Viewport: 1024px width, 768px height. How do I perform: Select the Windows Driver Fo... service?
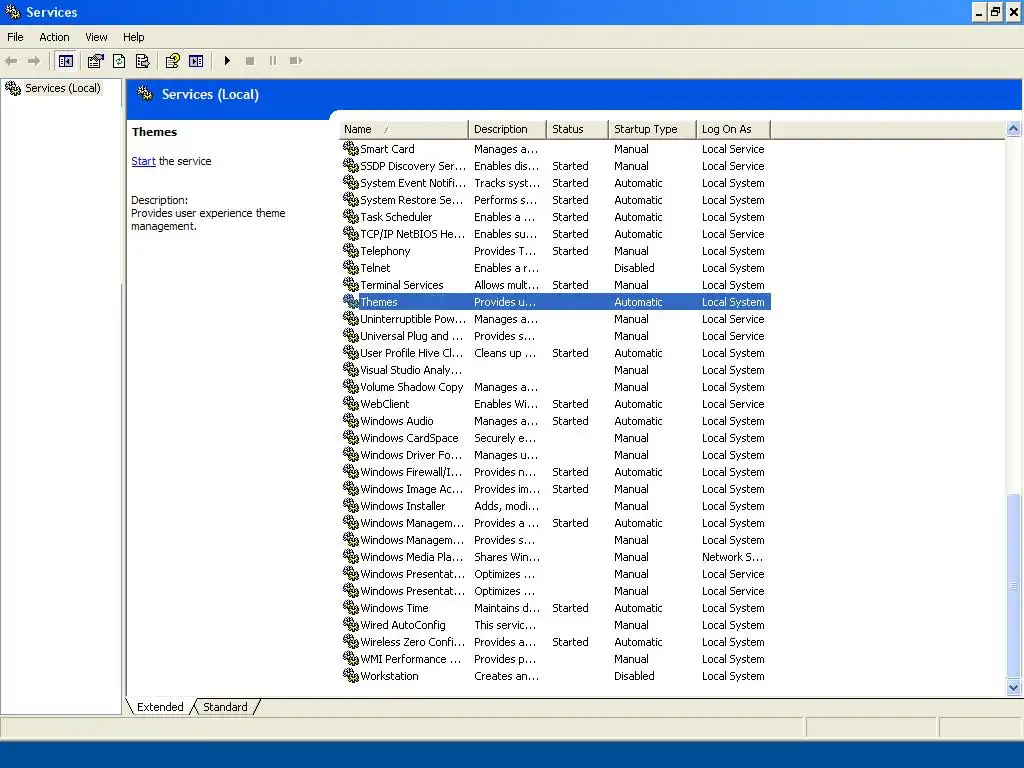556,455
